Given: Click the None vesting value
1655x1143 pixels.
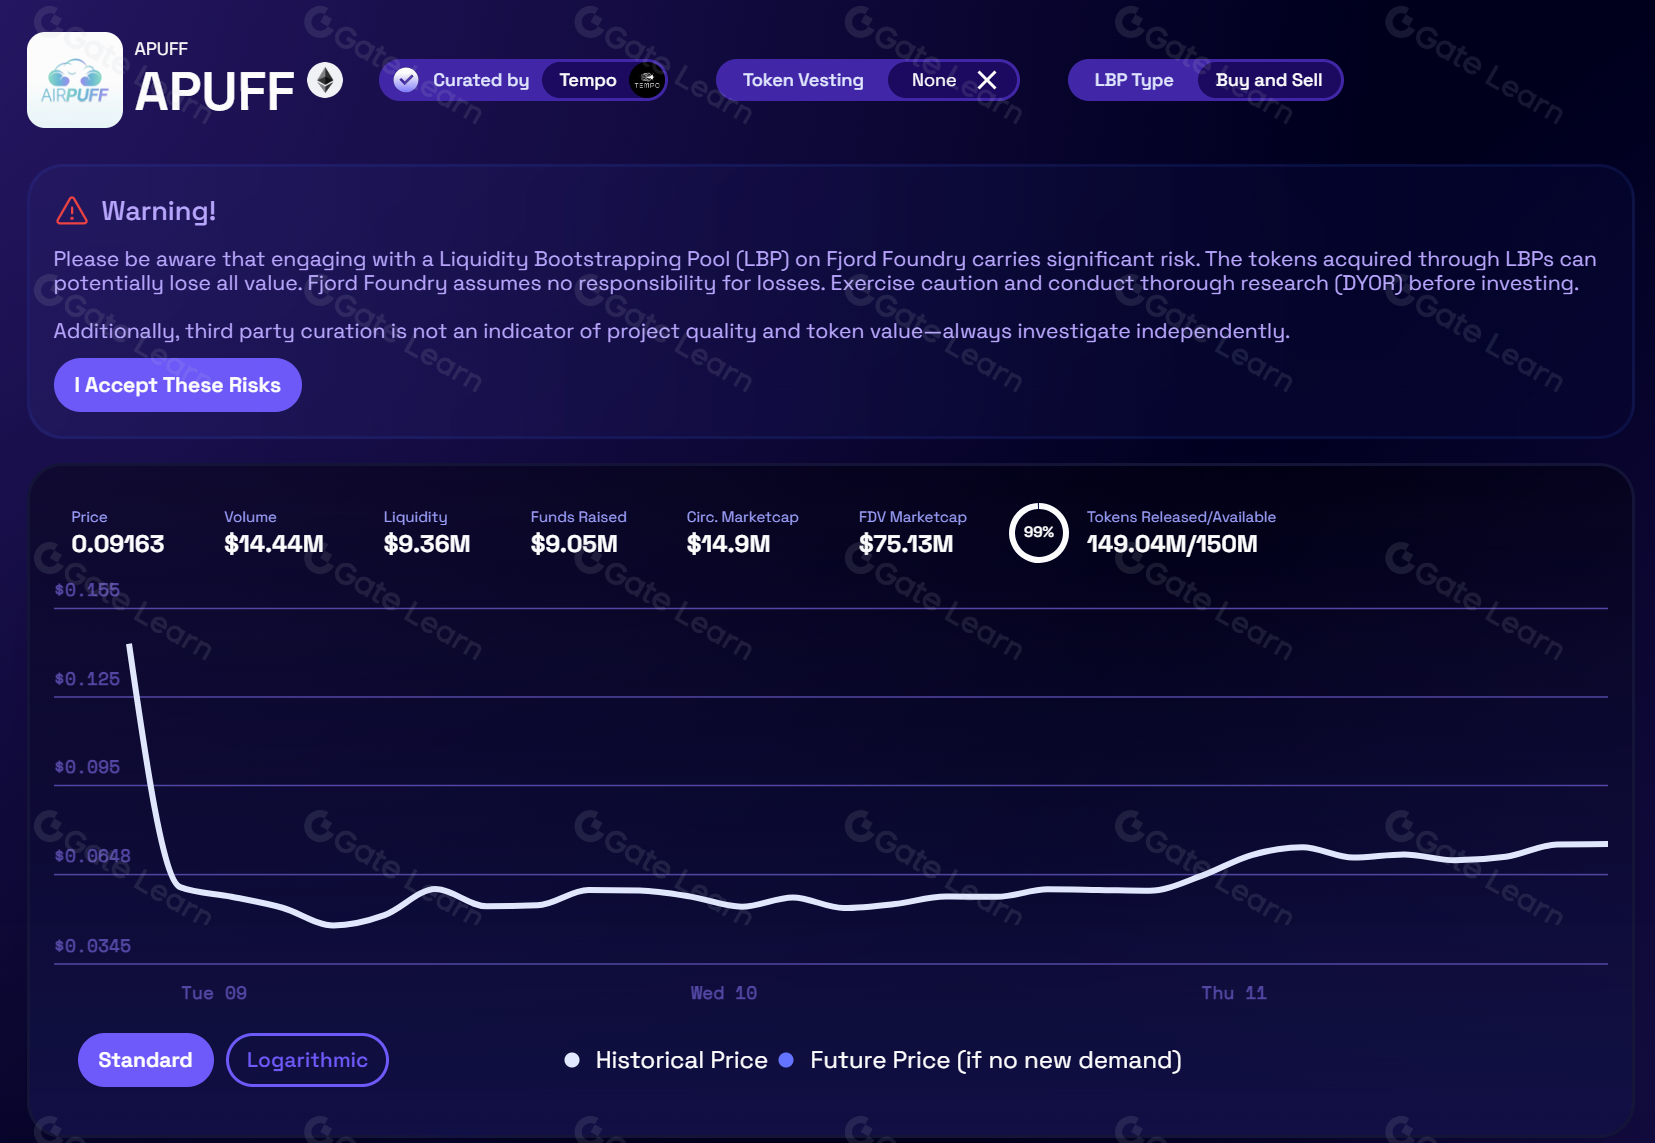Looking at the screenshot, I should (934, 80).
